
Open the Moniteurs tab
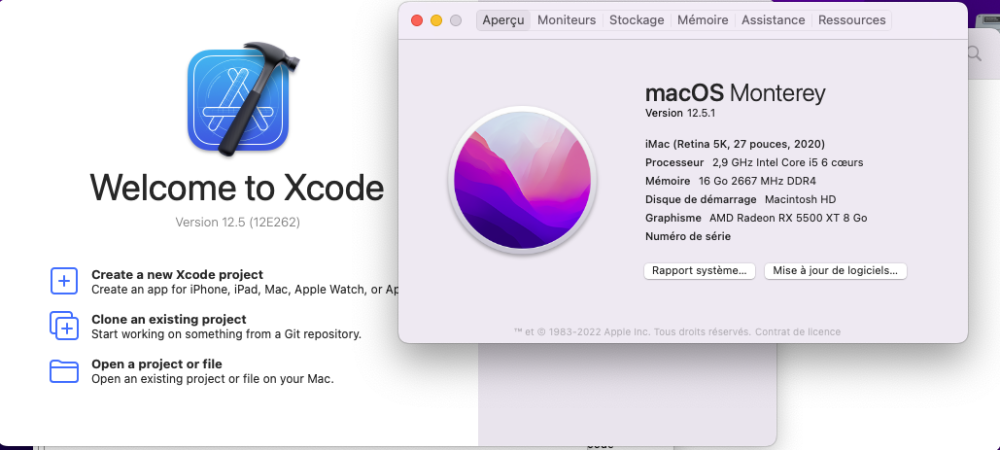(x=566, y=20)
